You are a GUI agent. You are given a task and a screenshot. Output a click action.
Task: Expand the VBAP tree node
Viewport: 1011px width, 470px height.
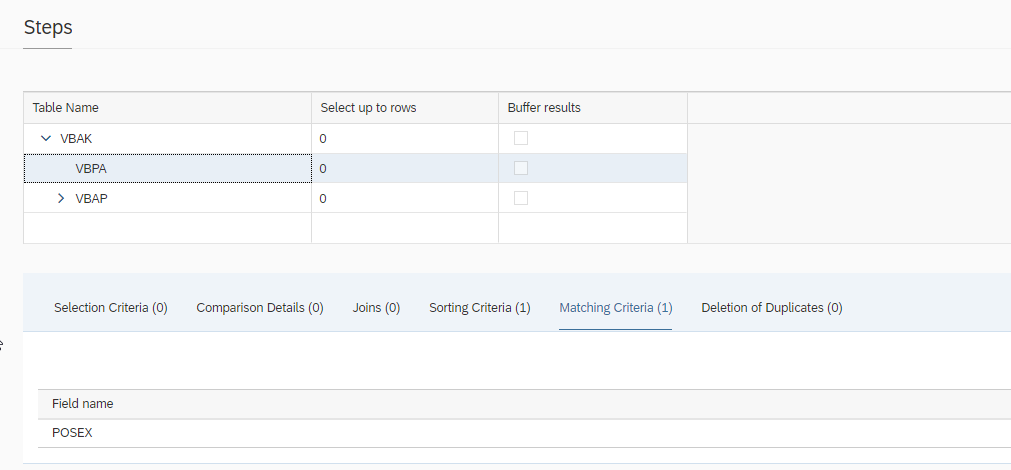[x=61, y=199]
